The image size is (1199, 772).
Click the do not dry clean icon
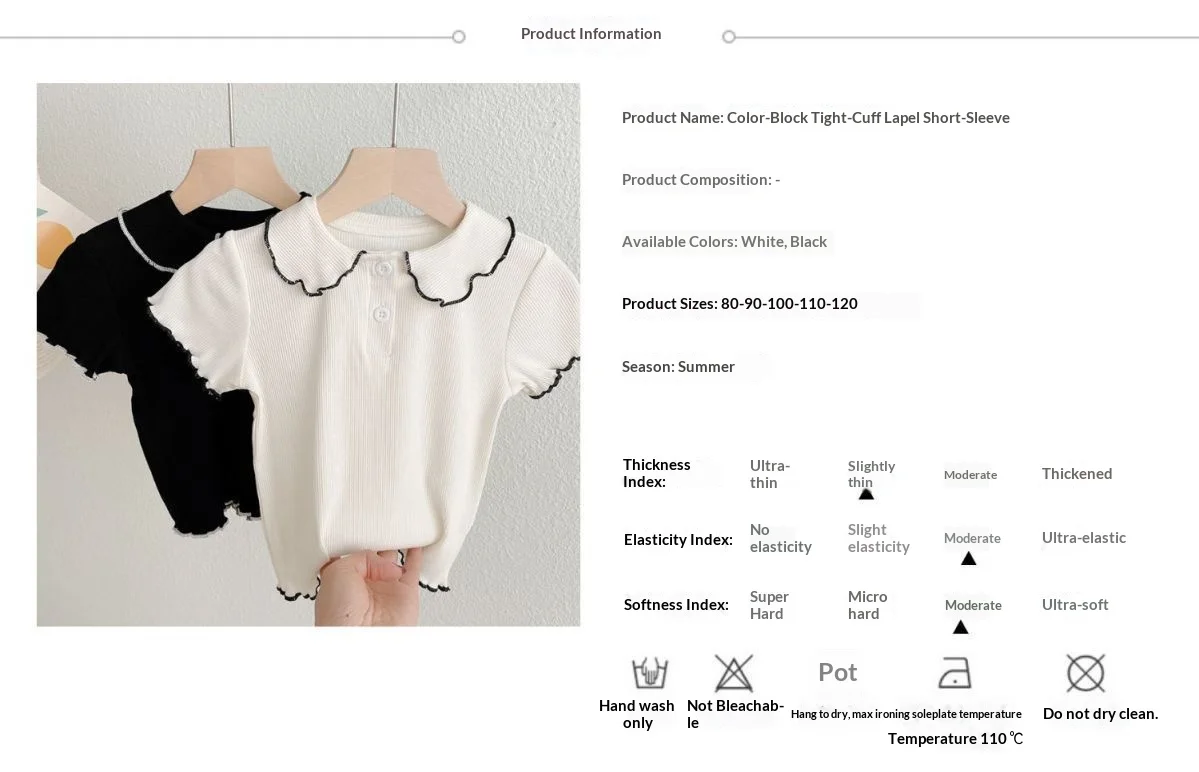pos(1085,673)
